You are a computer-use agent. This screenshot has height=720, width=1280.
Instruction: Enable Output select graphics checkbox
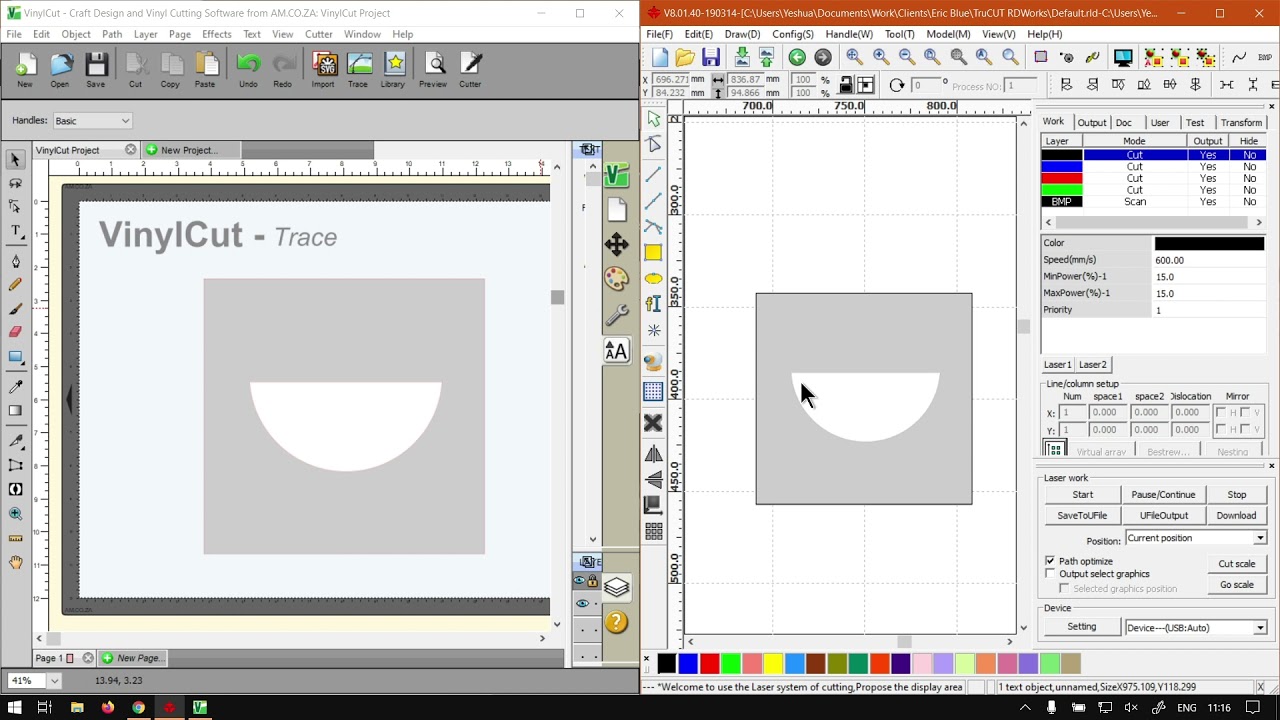1050,574
